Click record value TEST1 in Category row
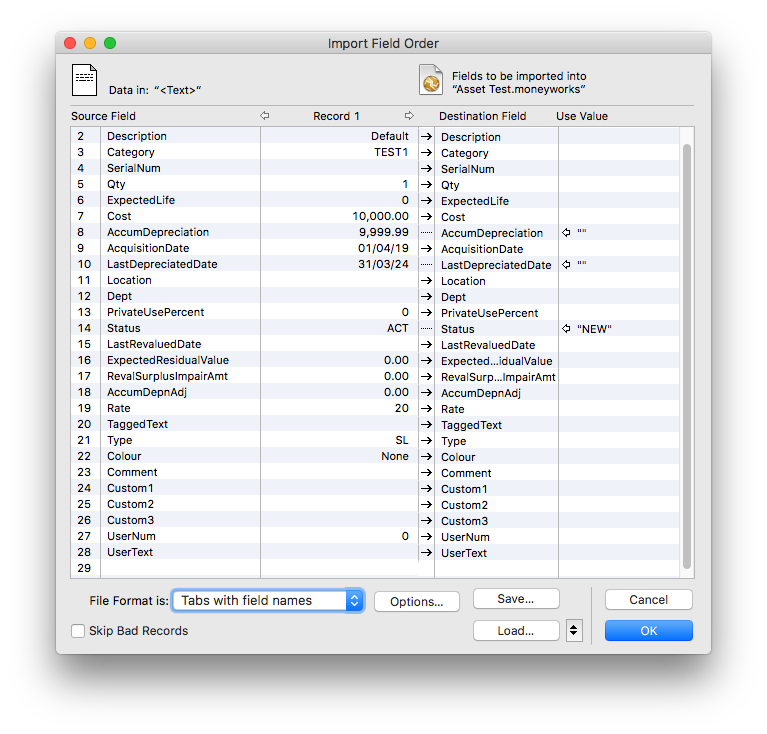 tap(391, 152)
